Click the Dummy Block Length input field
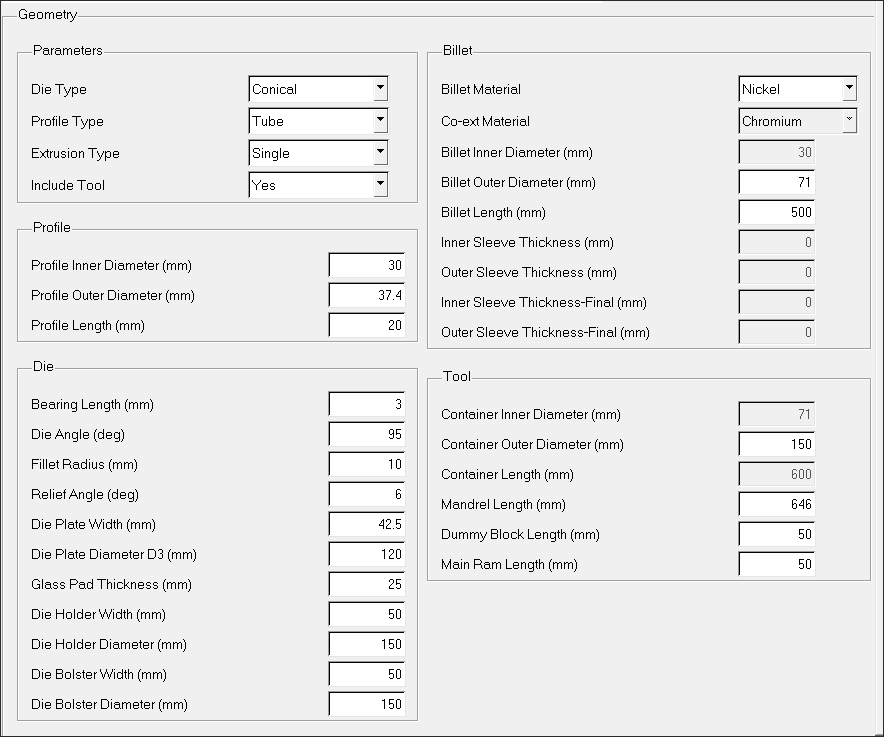This screenshot has width=884, height=737. click(x=776, y=534)
